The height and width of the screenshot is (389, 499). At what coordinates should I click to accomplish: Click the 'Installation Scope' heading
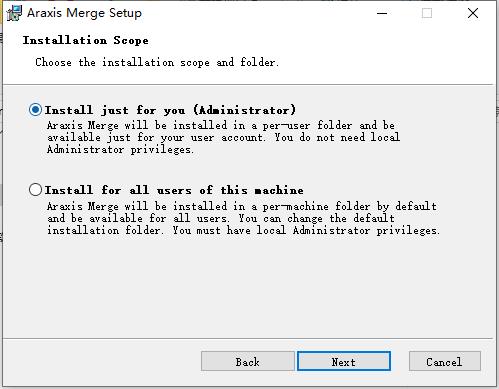[x=86, y=40]
